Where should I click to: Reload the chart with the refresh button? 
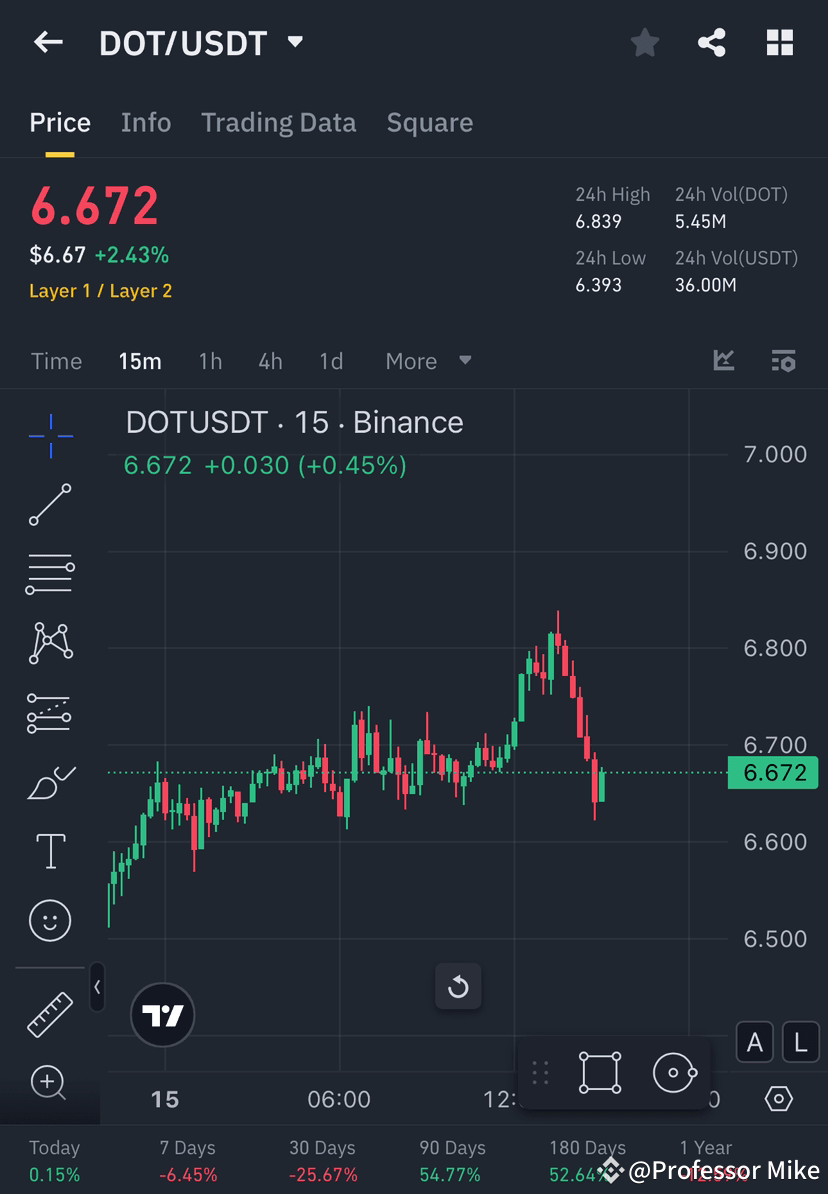[458, 986]
